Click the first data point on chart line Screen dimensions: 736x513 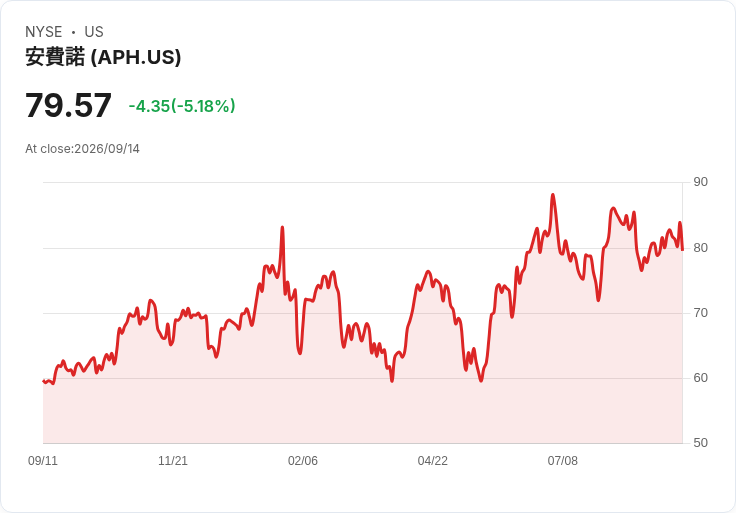point(43,381)
